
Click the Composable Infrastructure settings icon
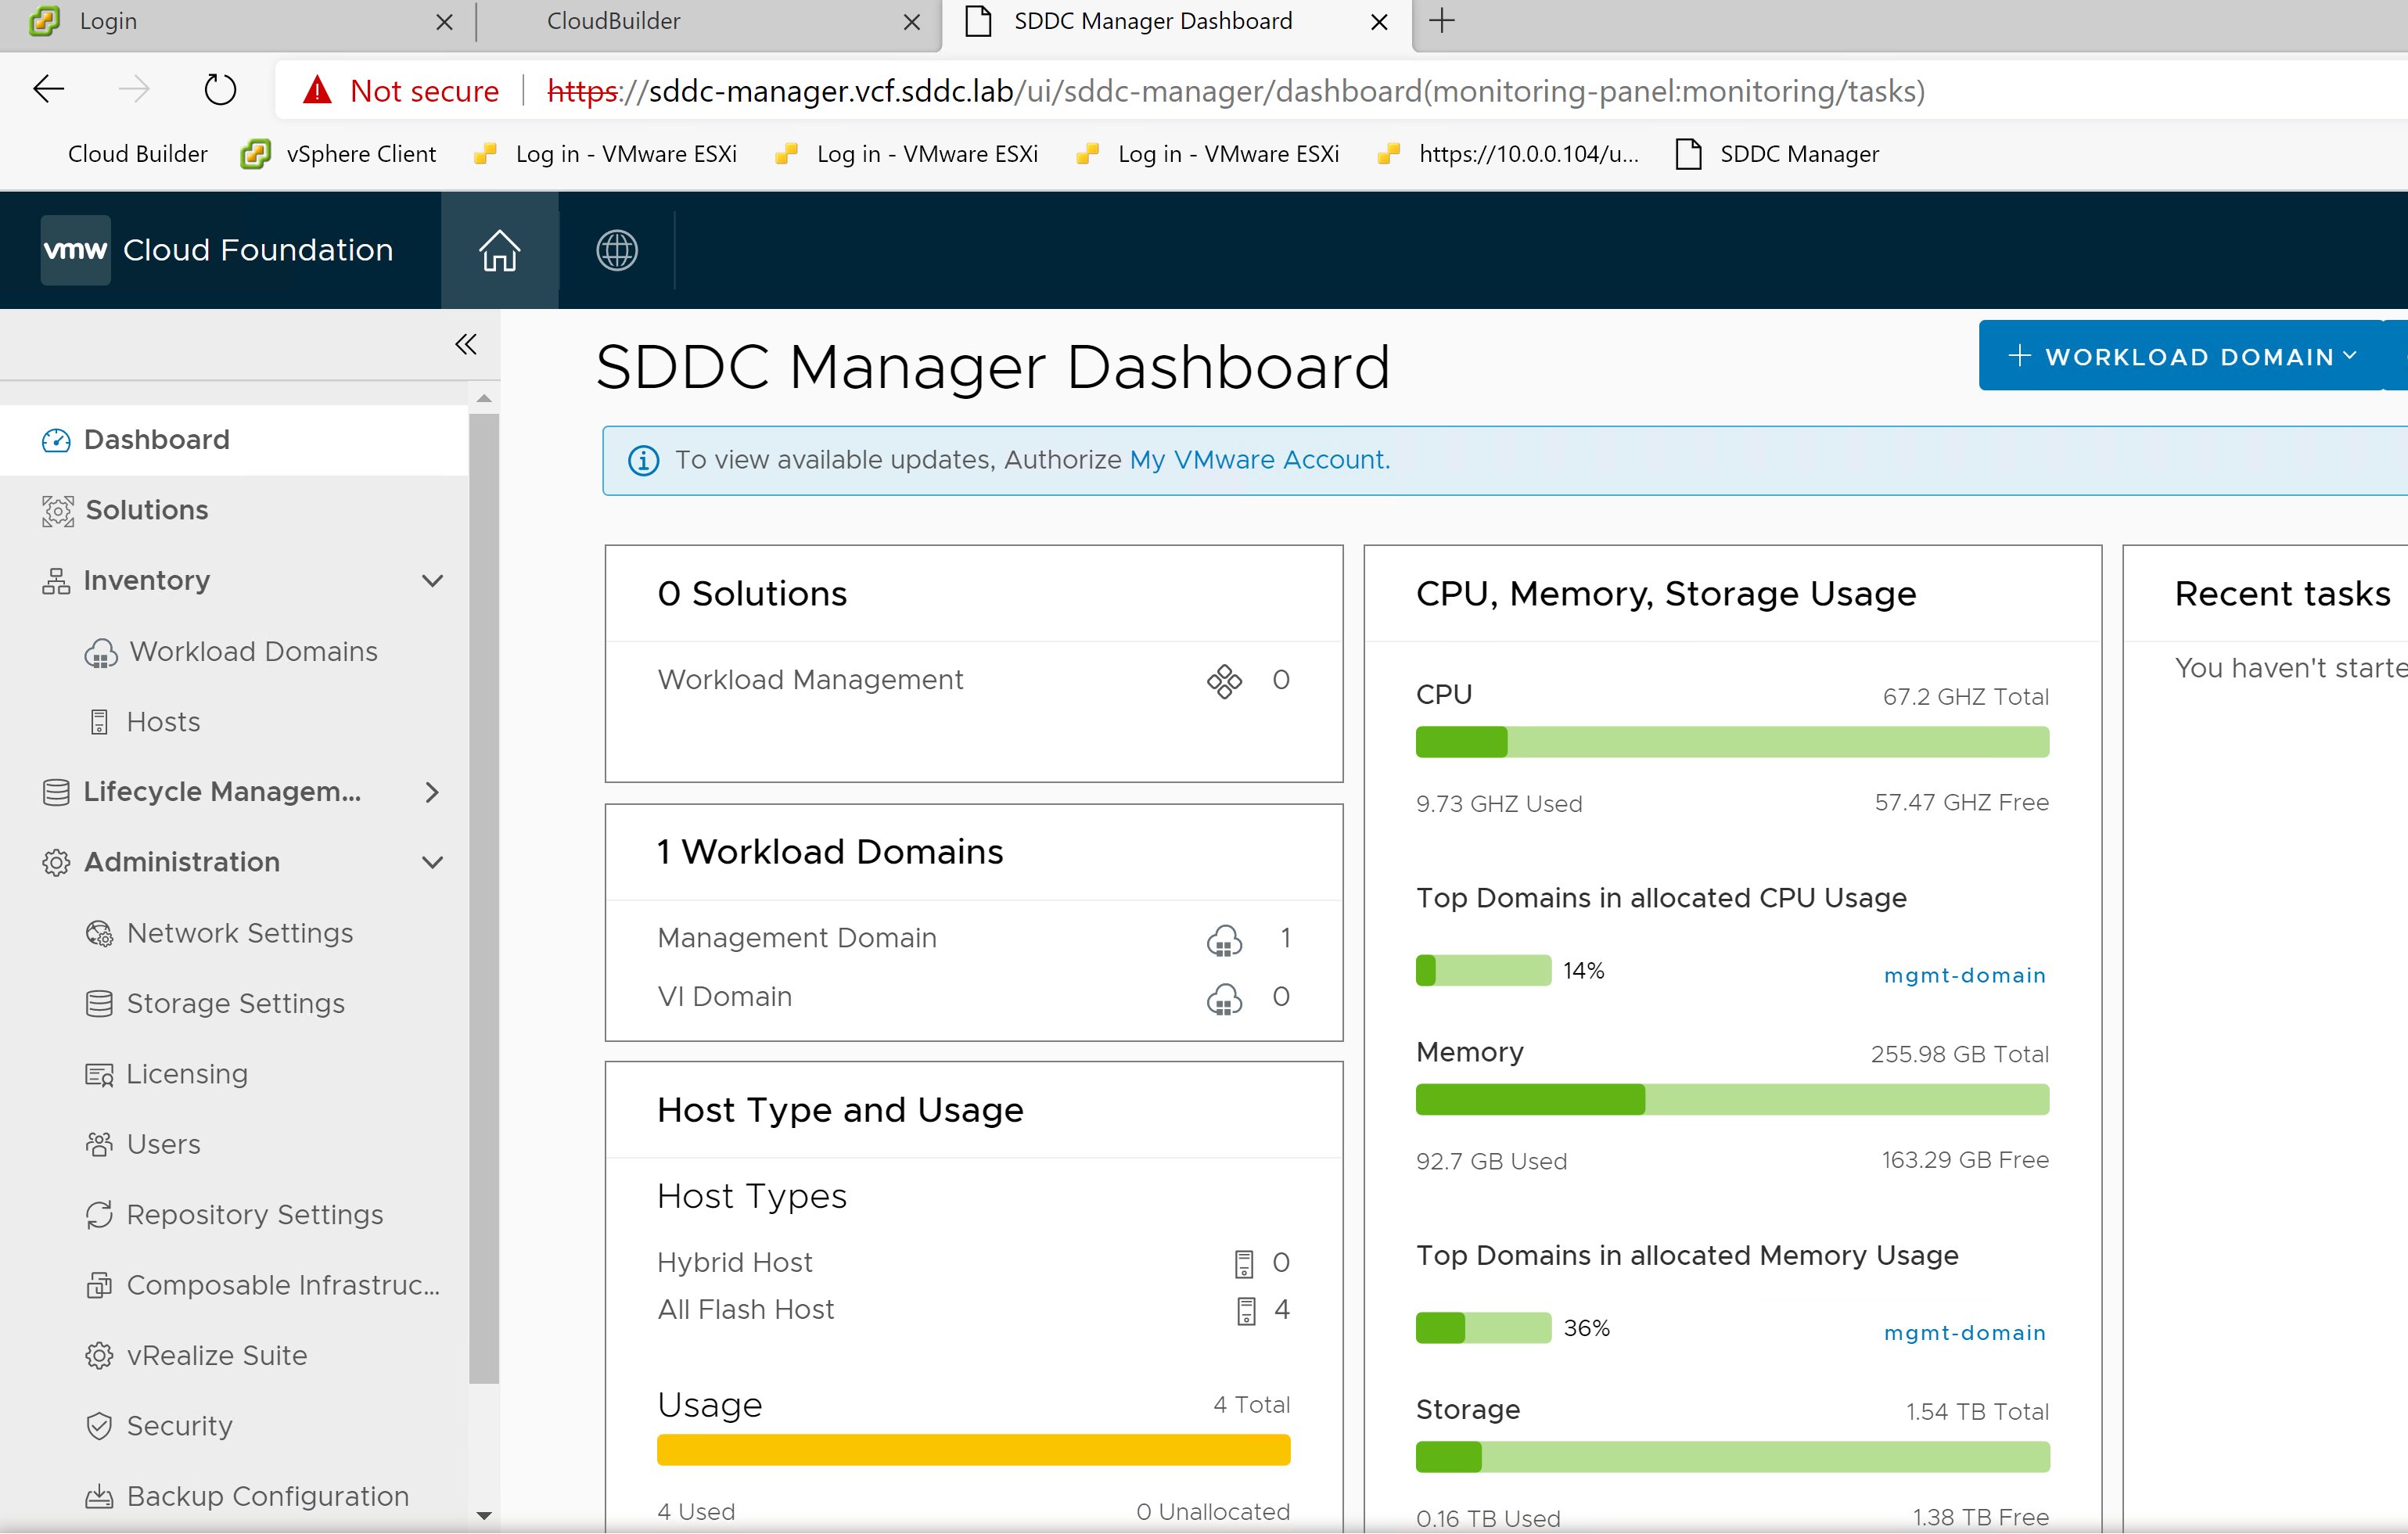(100, 1284)
